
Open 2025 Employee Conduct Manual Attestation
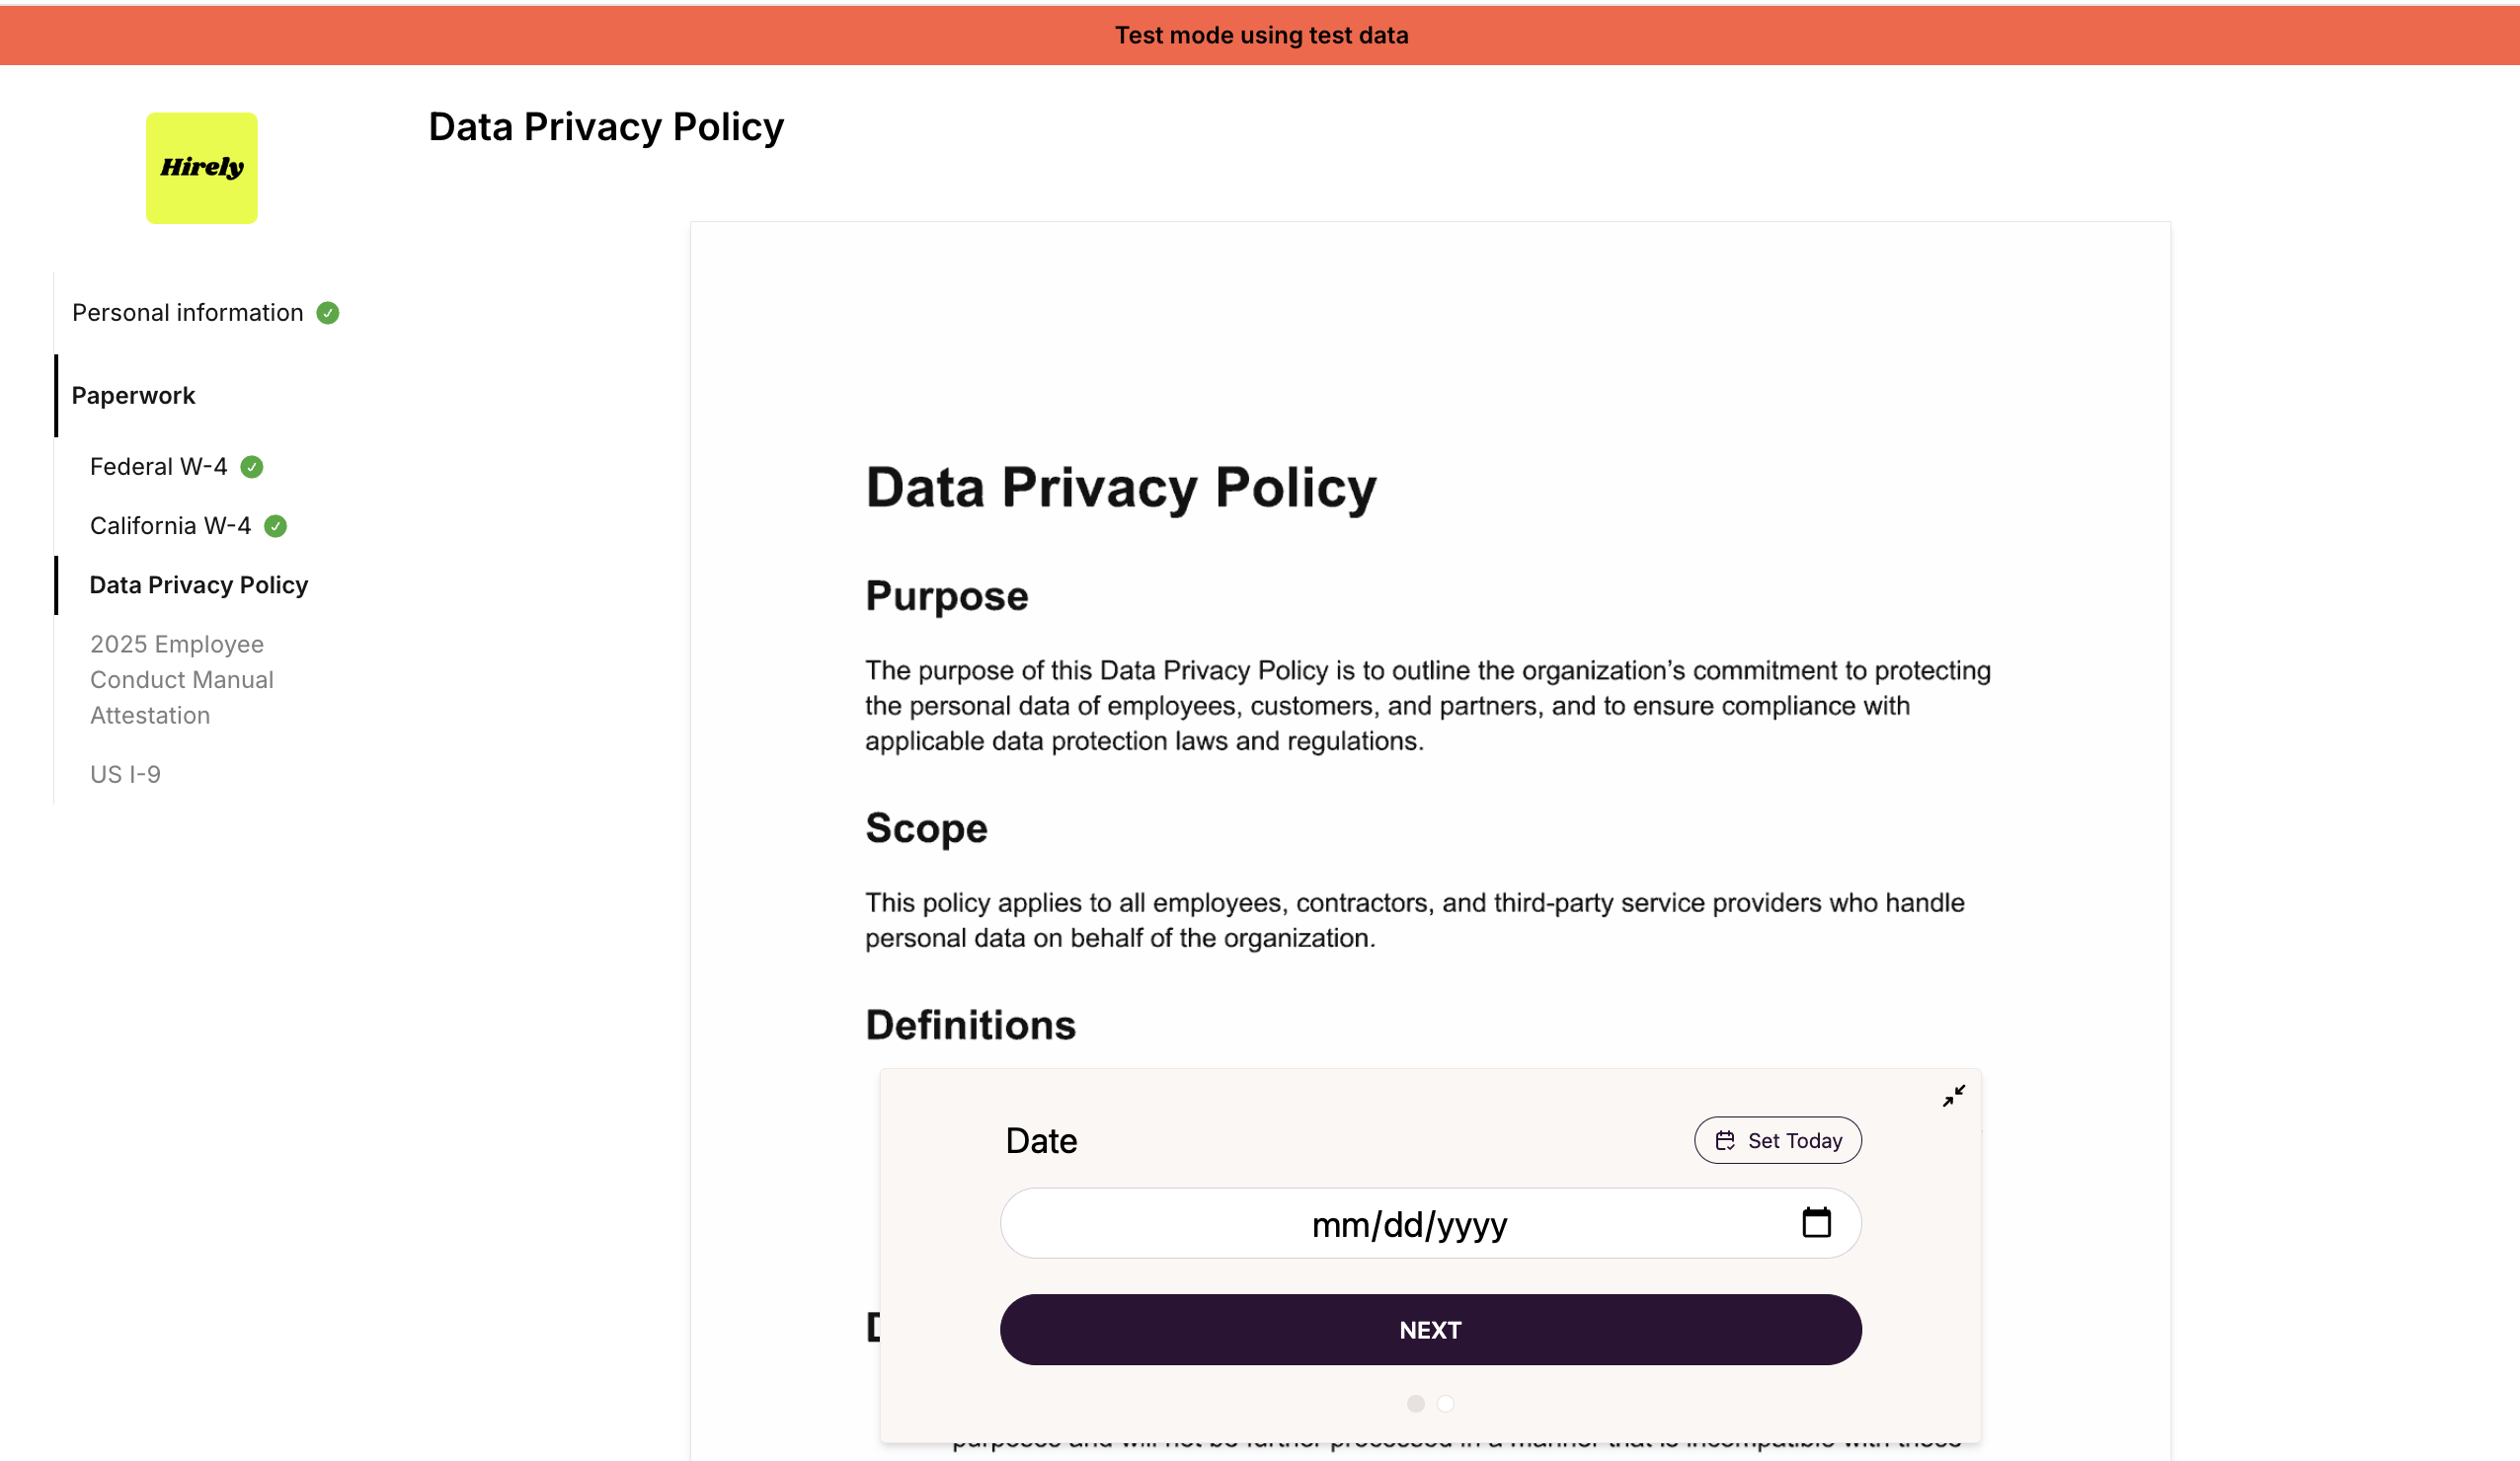(x=182, y=680)
